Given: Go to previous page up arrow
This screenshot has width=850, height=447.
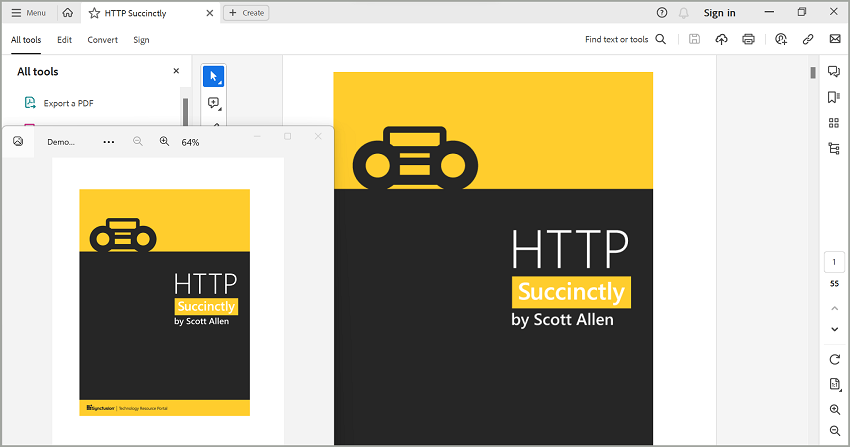Looking at the screenshot, I should pos(834,308).
